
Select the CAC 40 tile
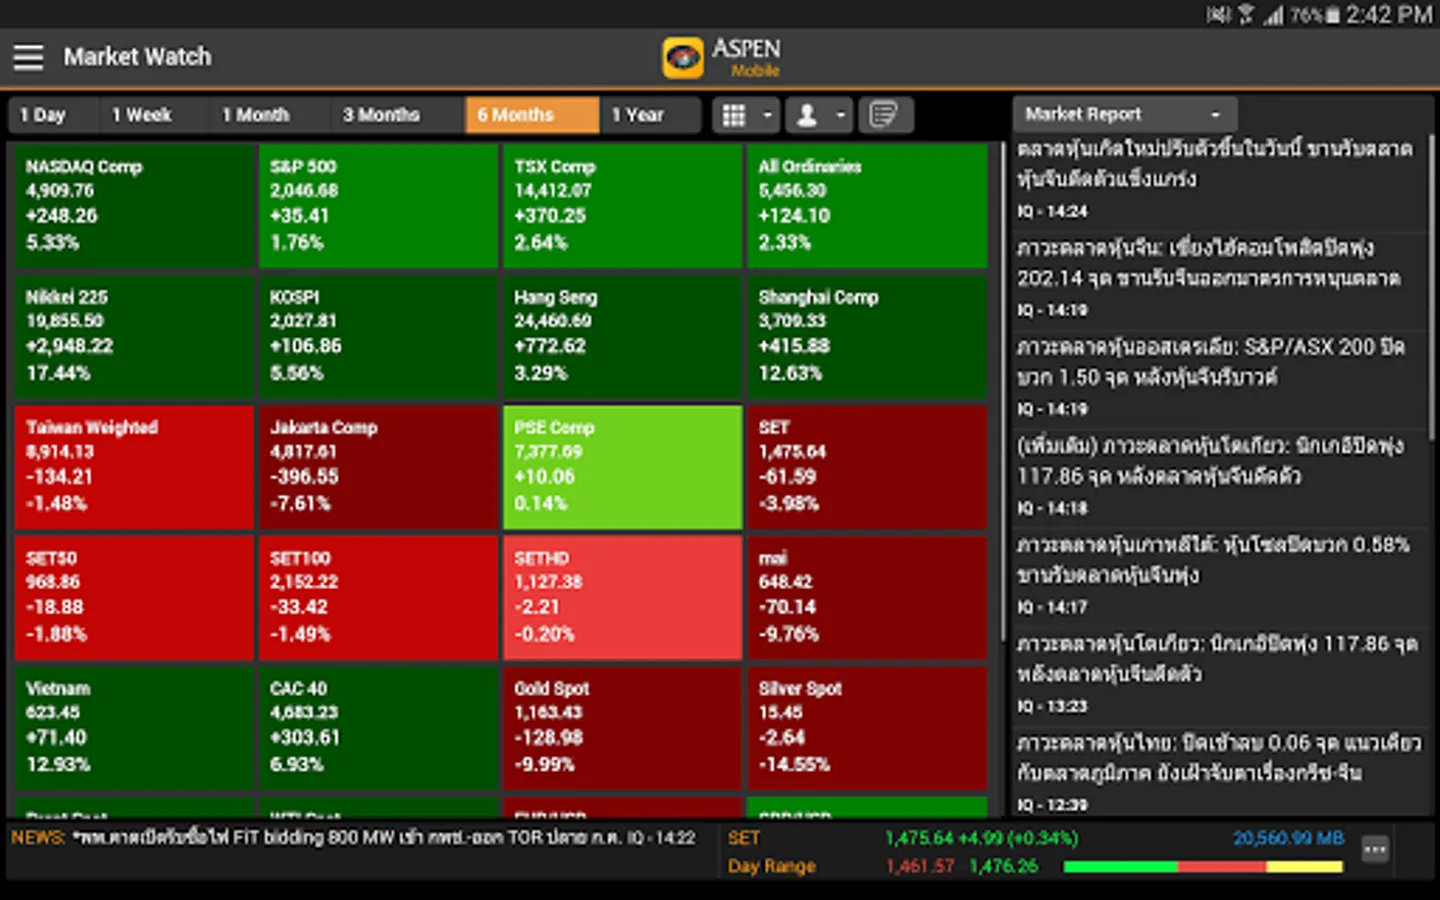(378, 728)
